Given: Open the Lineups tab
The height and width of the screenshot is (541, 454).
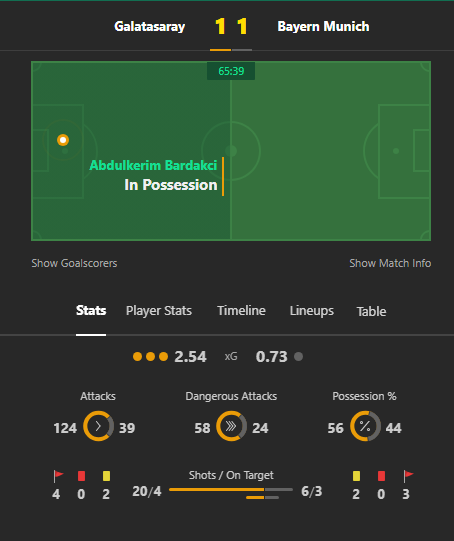Looking at the screenshot, I should pyautogui.click(x=312, y=311).
